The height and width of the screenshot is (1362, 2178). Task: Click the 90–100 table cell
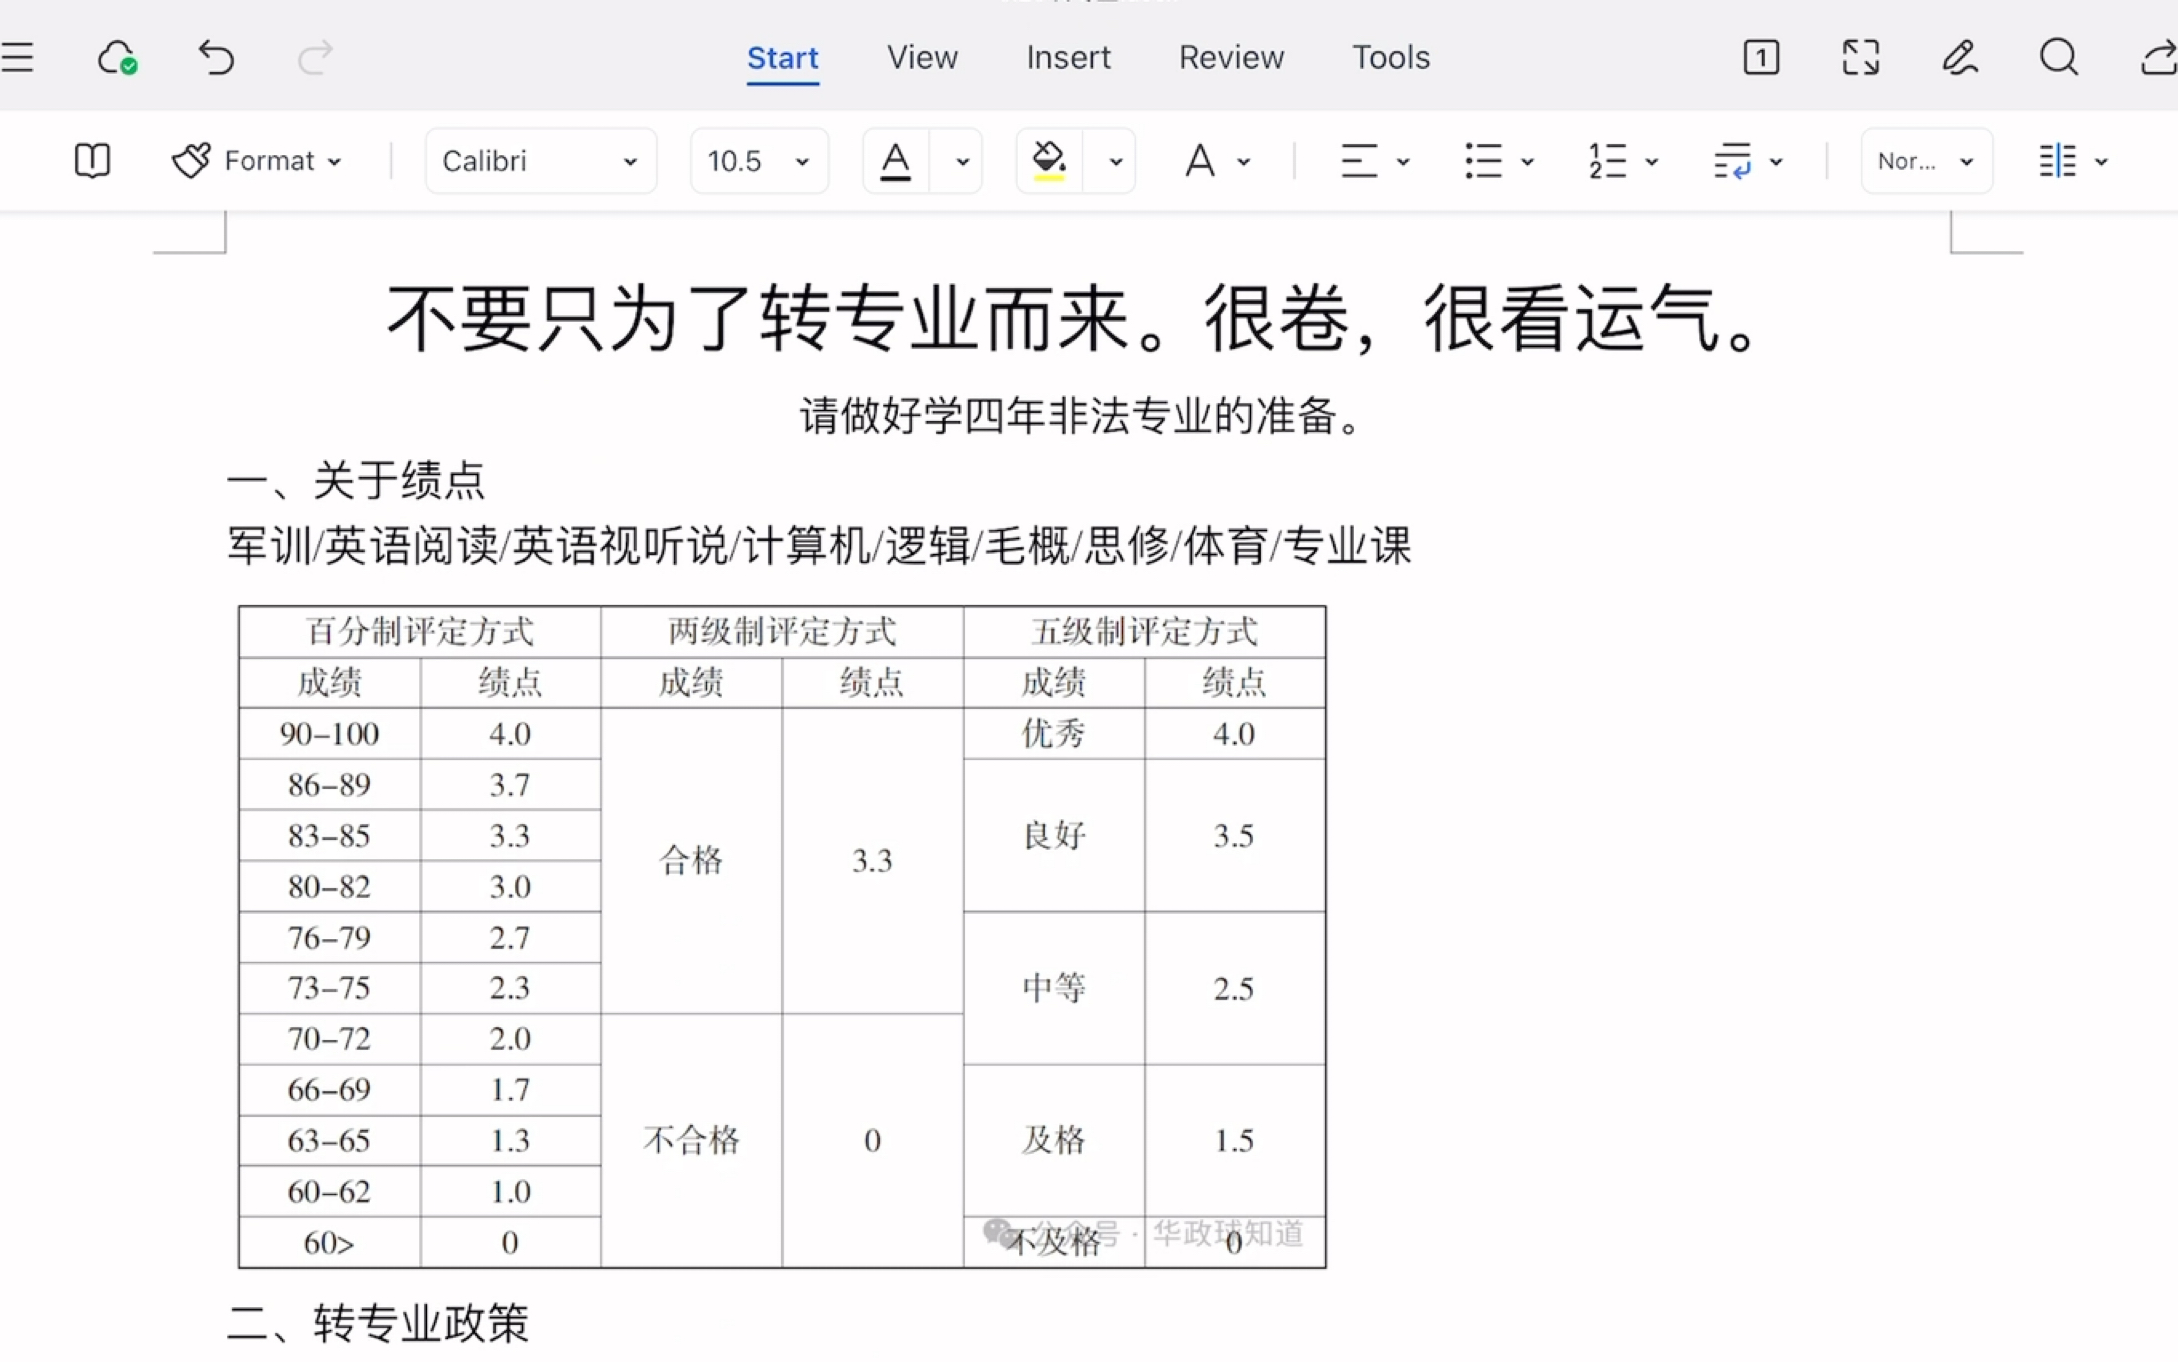329,734
